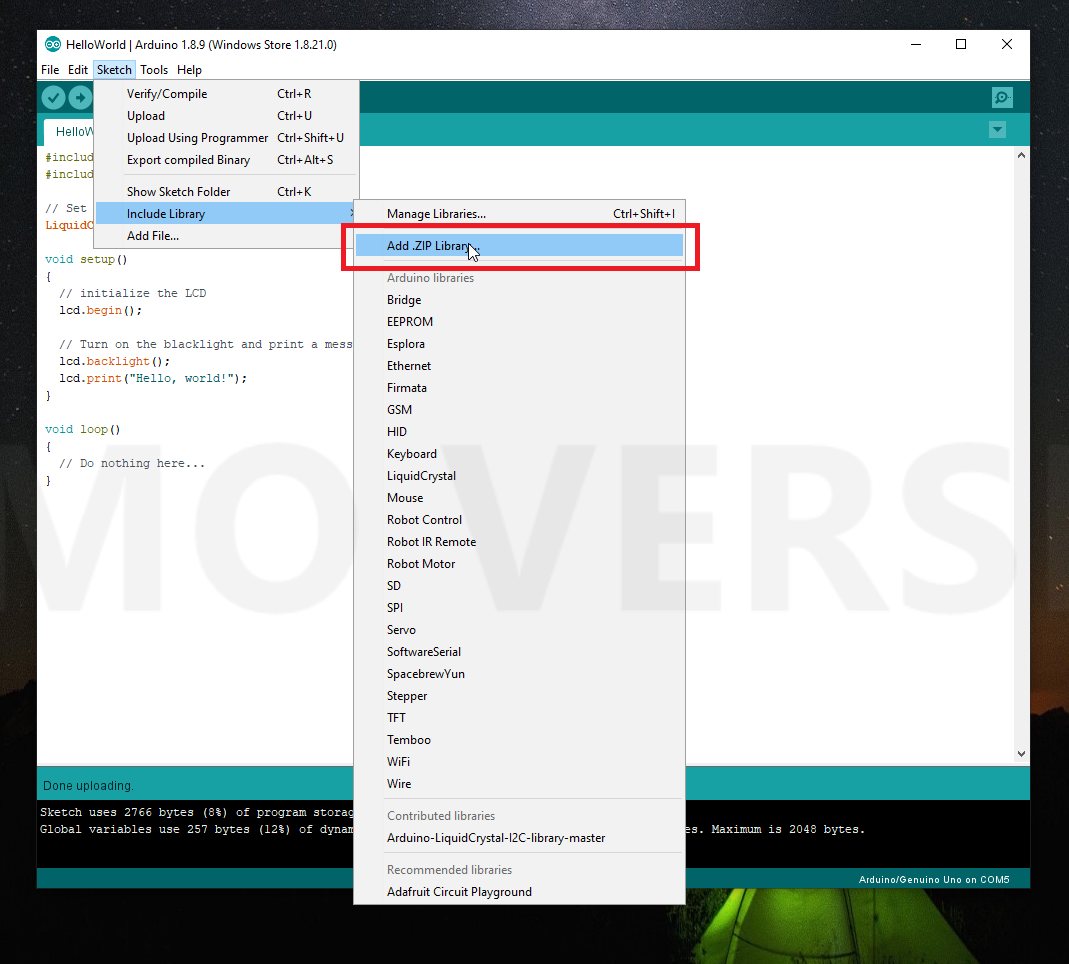The width and height of the screenshot is (1069, 964).
Task: Click the Arduino logo in title bar
Action: coord(52,44)
